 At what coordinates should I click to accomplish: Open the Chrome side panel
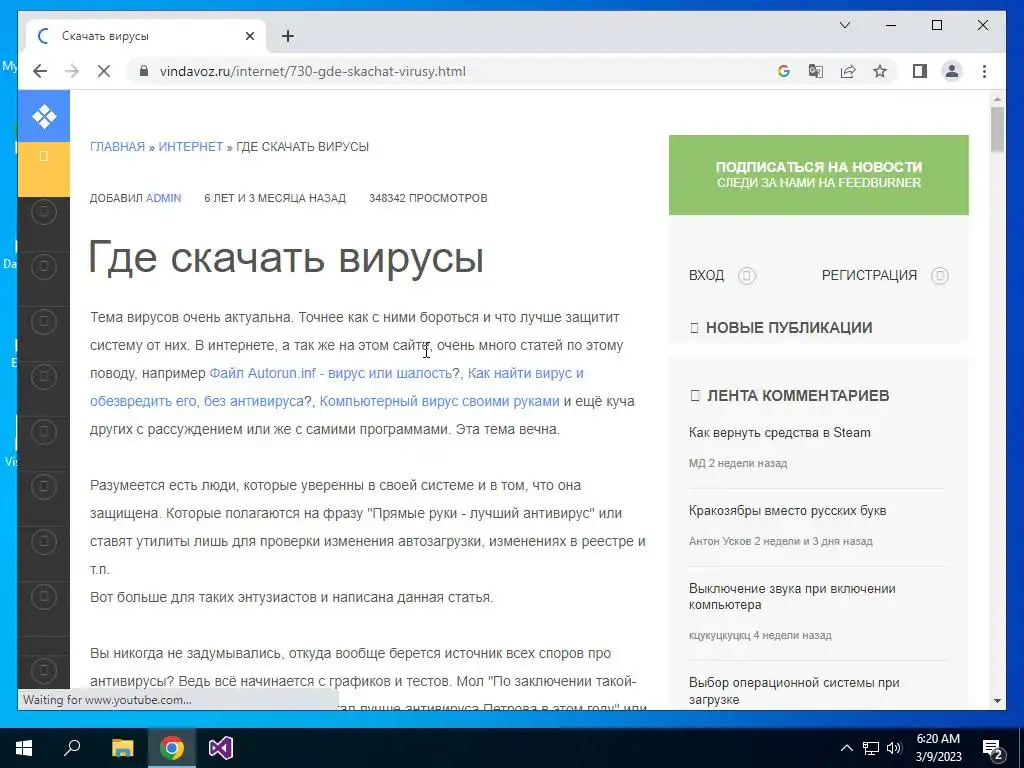[920, 71]
